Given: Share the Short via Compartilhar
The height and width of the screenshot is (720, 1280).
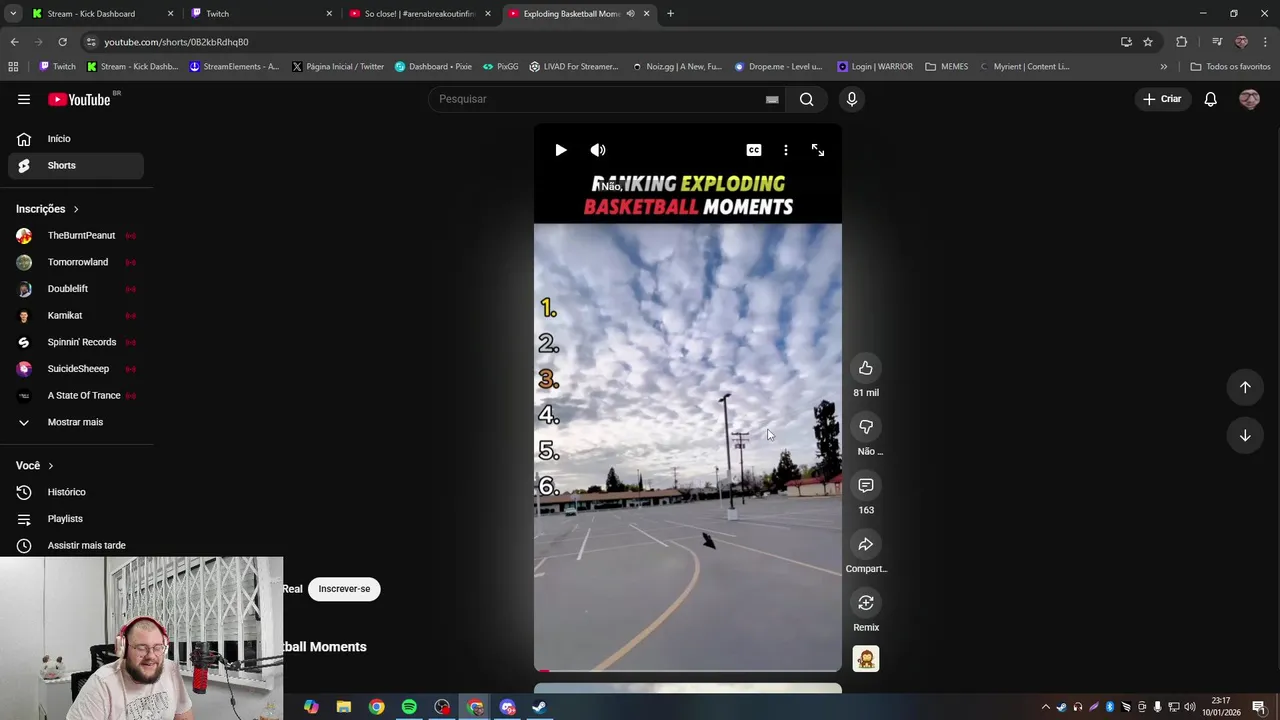Looking at the screenshot, I should (866, 544).
